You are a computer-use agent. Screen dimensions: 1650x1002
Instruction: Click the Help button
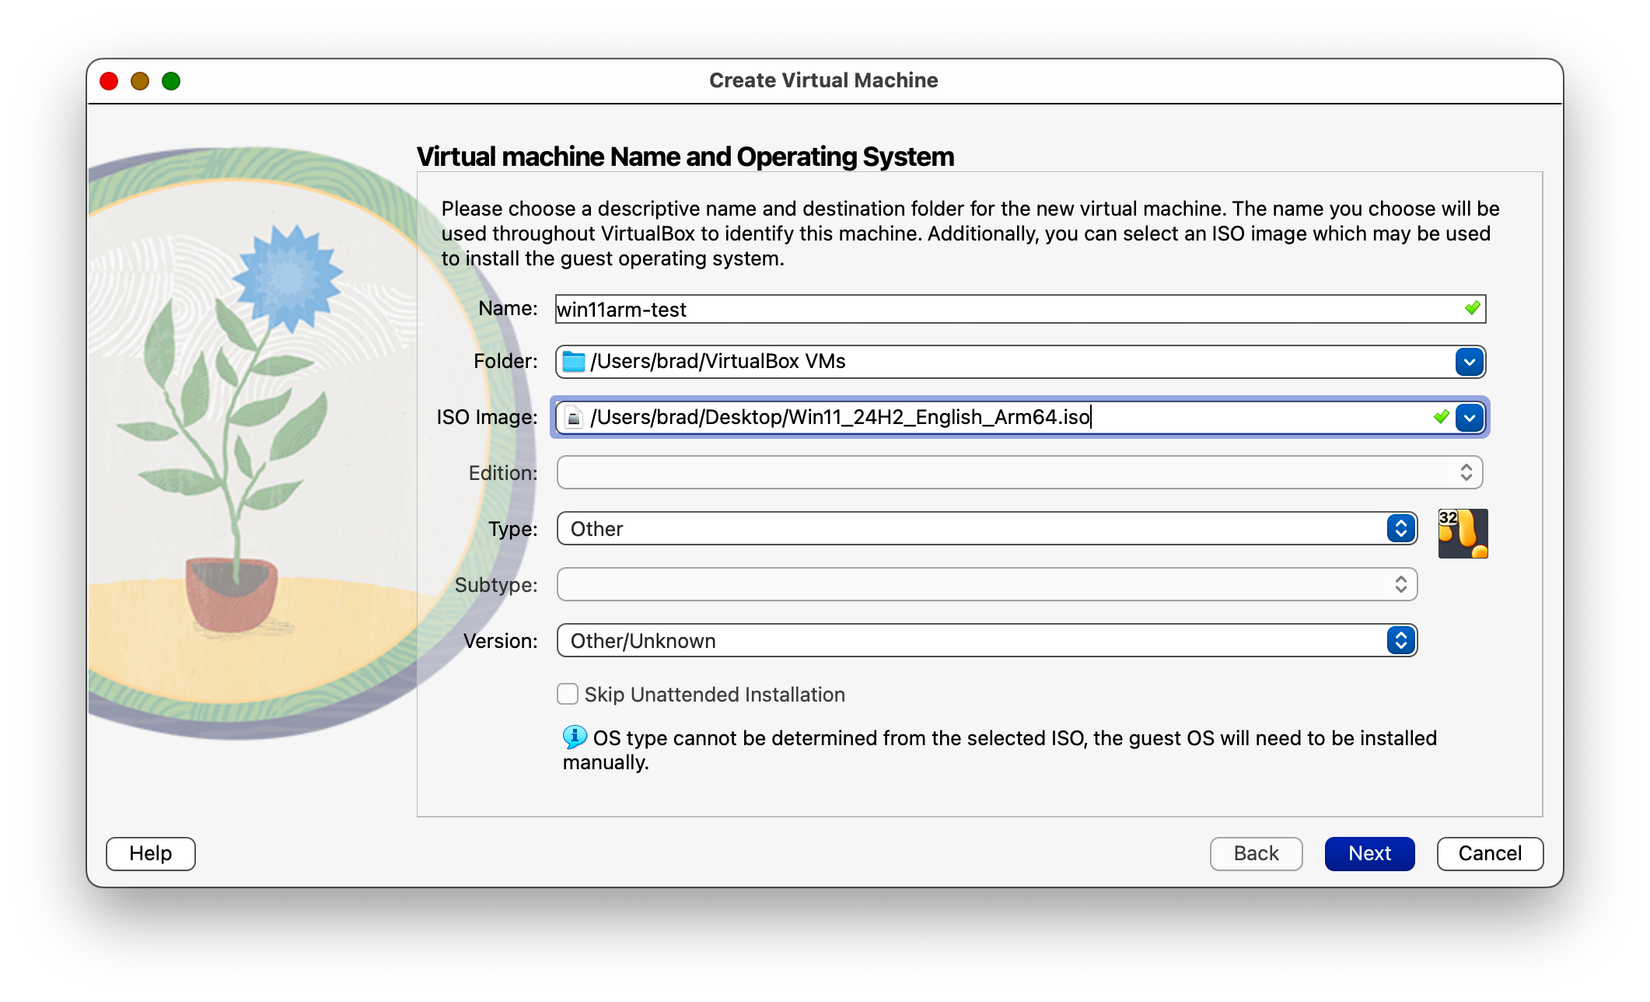(x=150, y=853)
